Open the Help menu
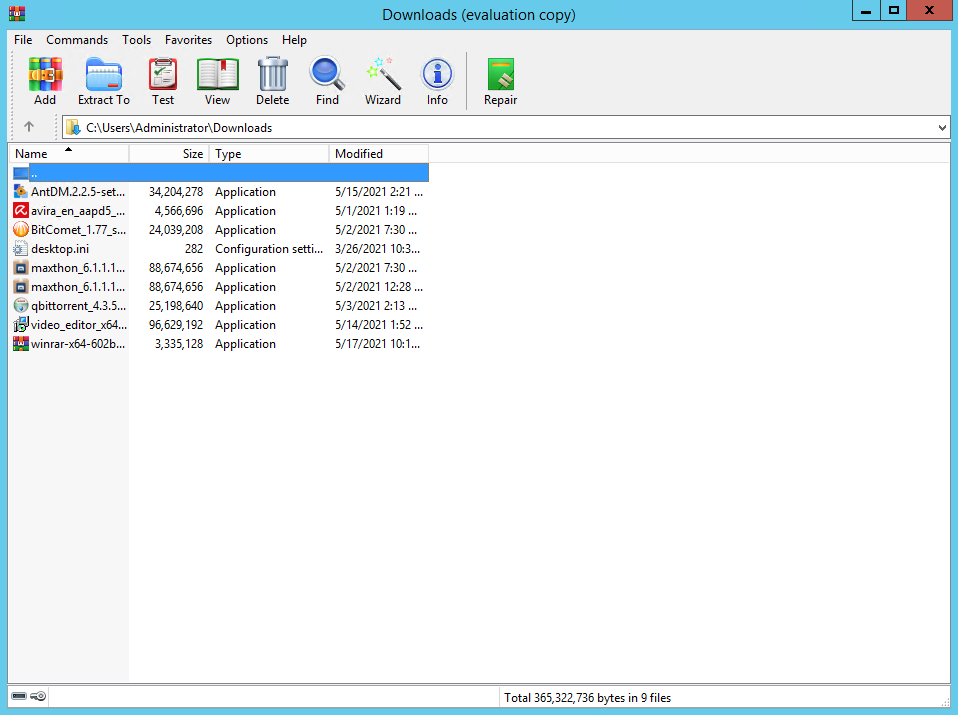Viewport: 958px width, 715px height. pos(294,40)
